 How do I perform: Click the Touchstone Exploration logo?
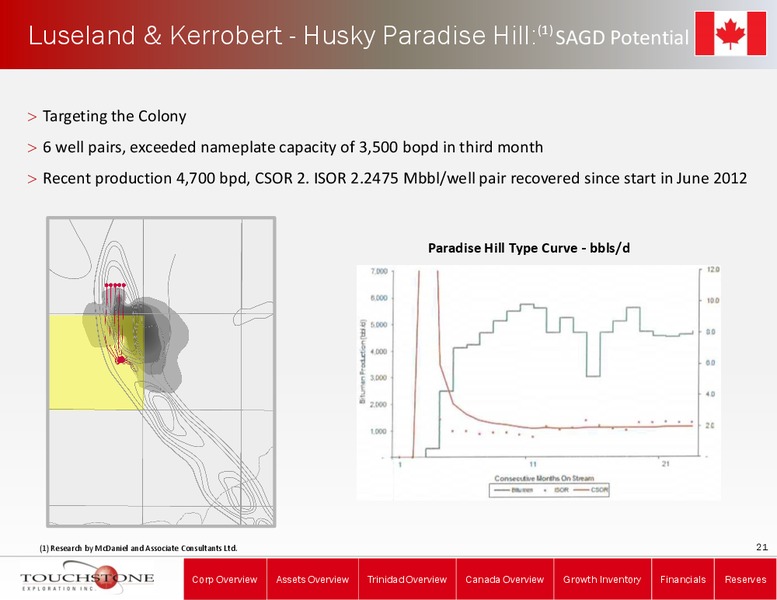coord(87,577)
